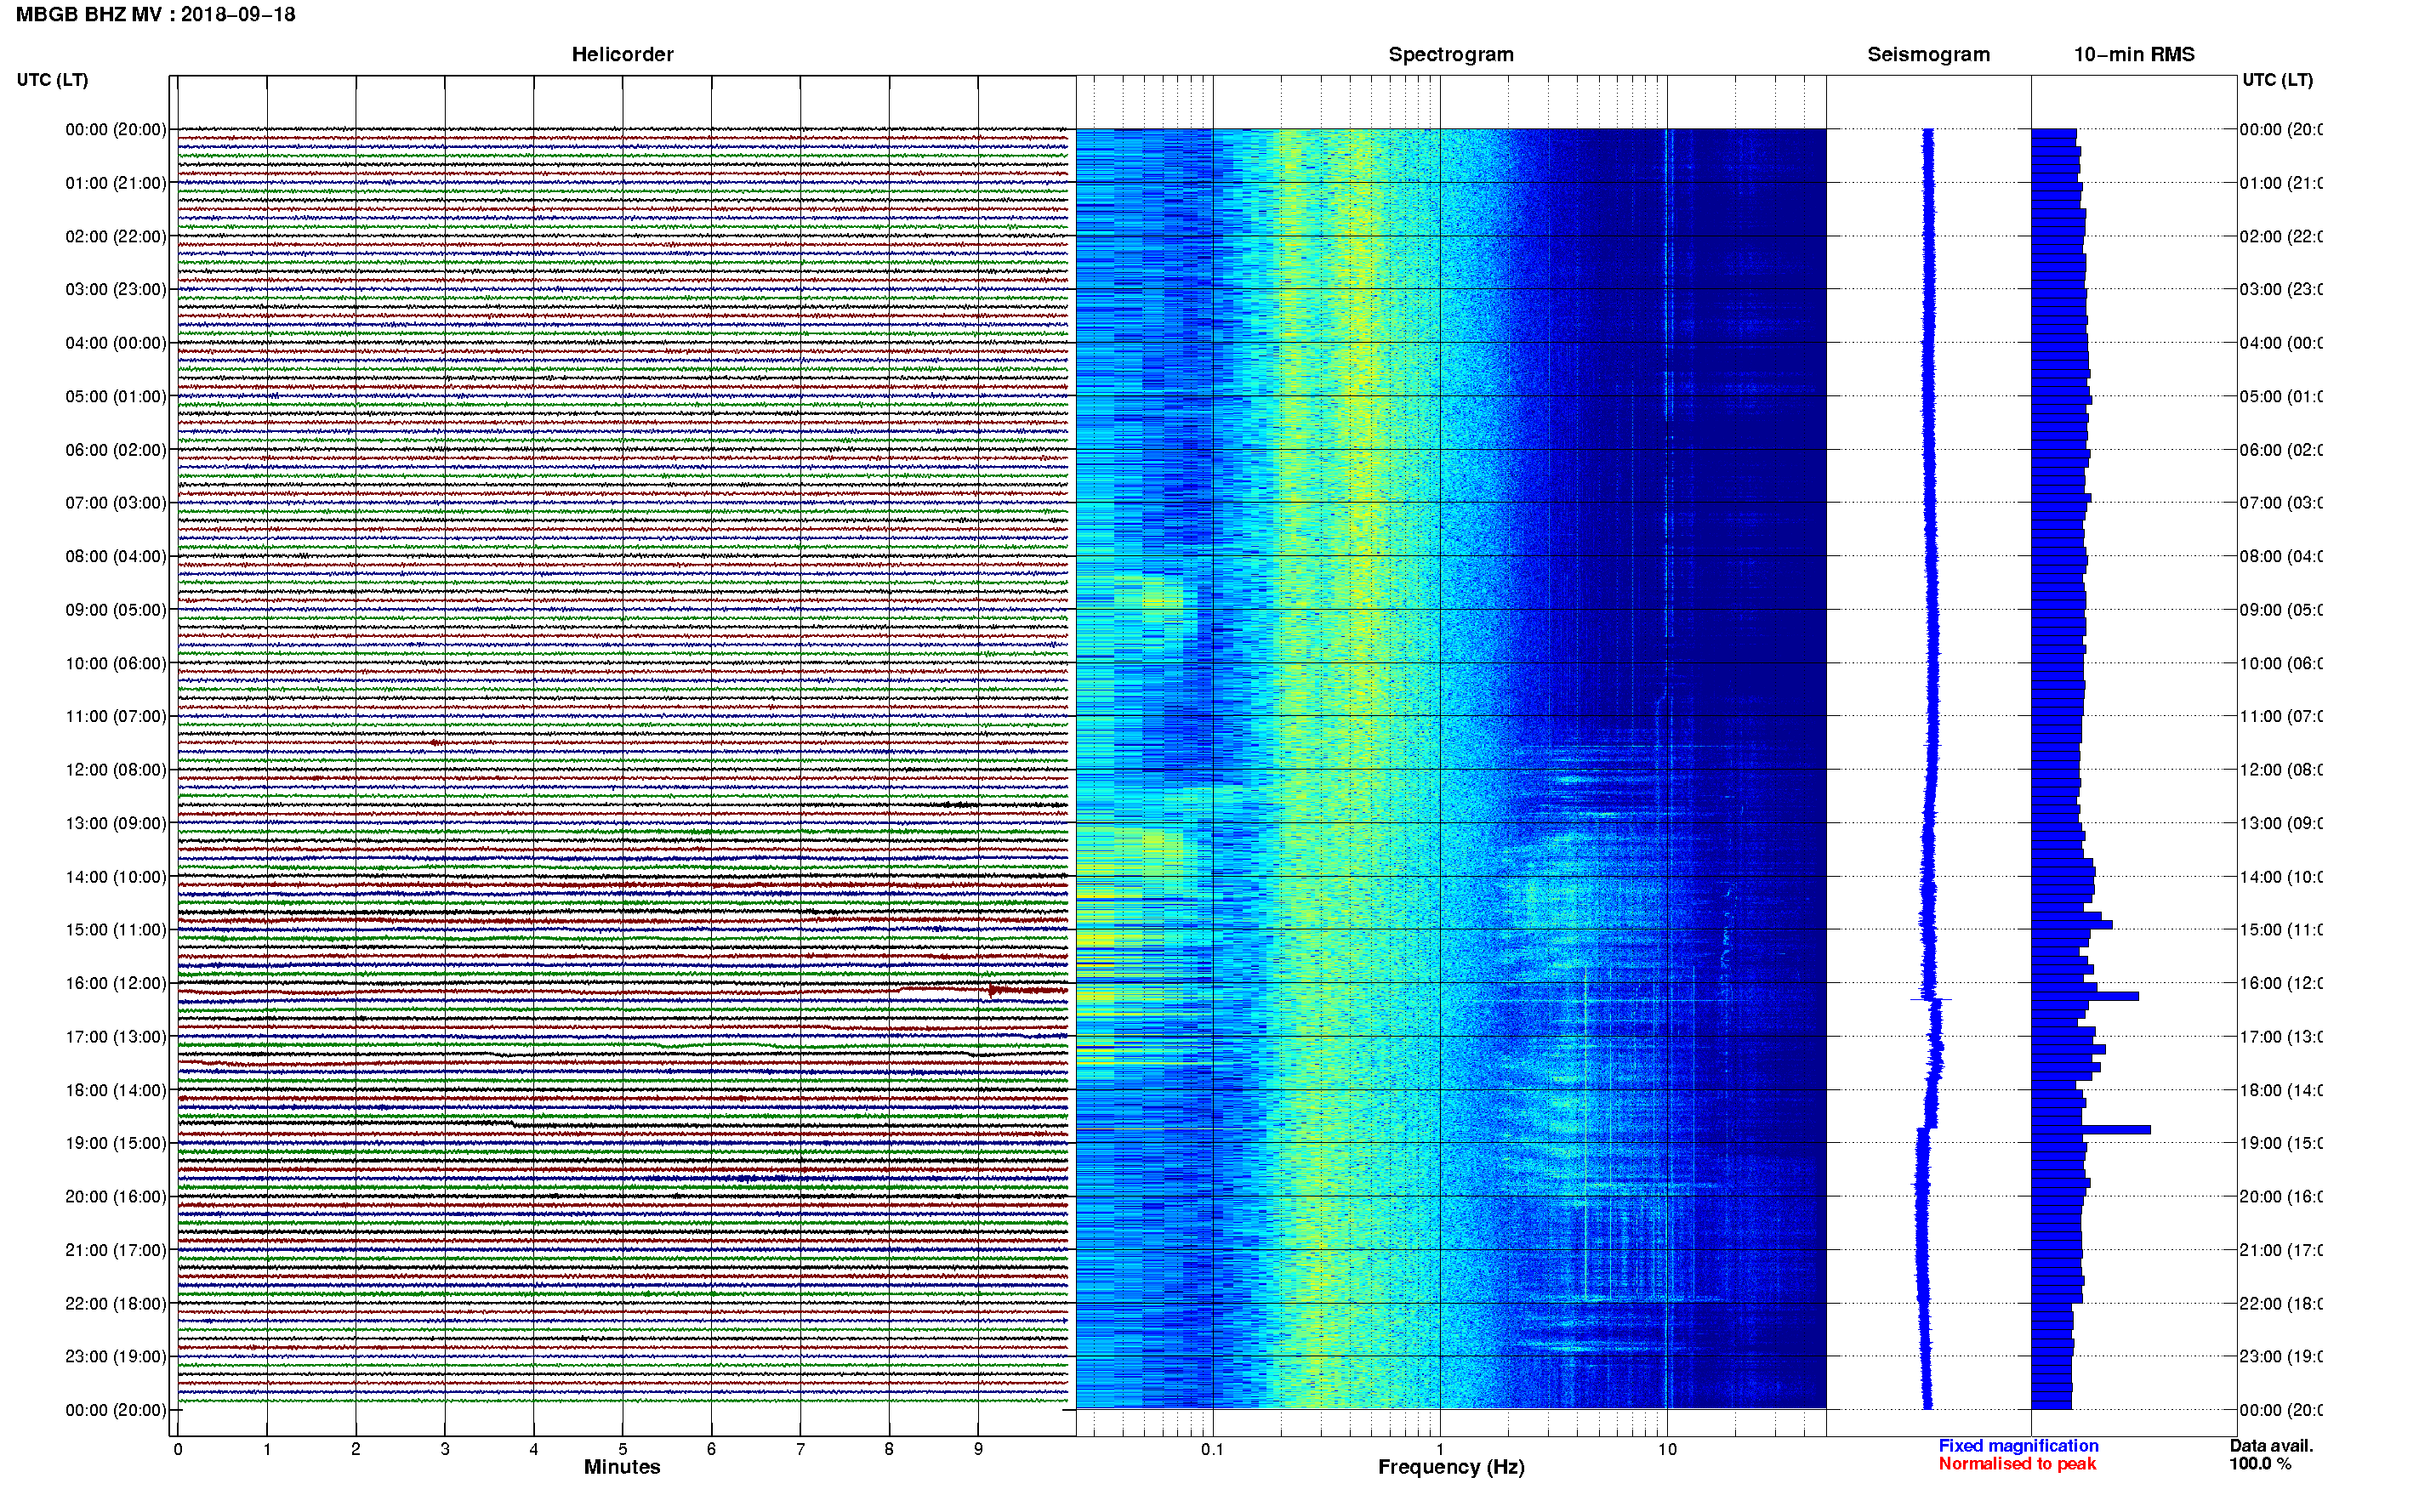Click the left 18:00 (14:00) time label
This screenshot has height=1512, width=2419.
coord(116,1090)
